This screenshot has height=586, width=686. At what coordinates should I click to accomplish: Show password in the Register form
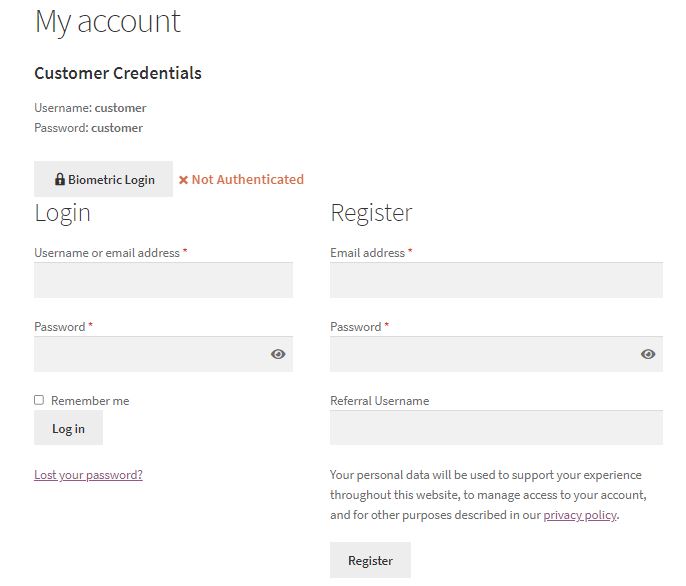(x=648, y=354)
